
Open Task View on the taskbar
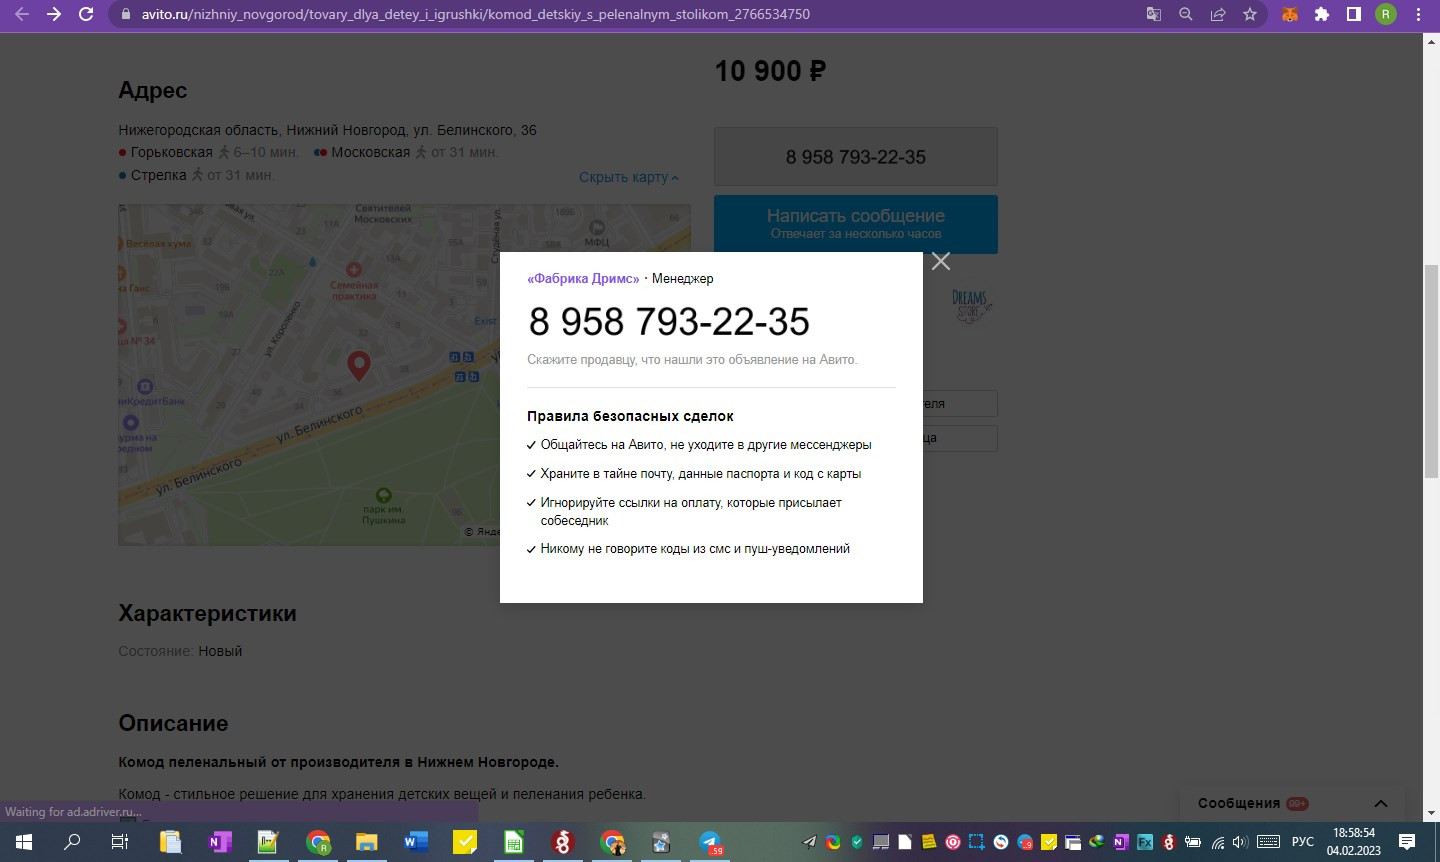tap(120, 842)
